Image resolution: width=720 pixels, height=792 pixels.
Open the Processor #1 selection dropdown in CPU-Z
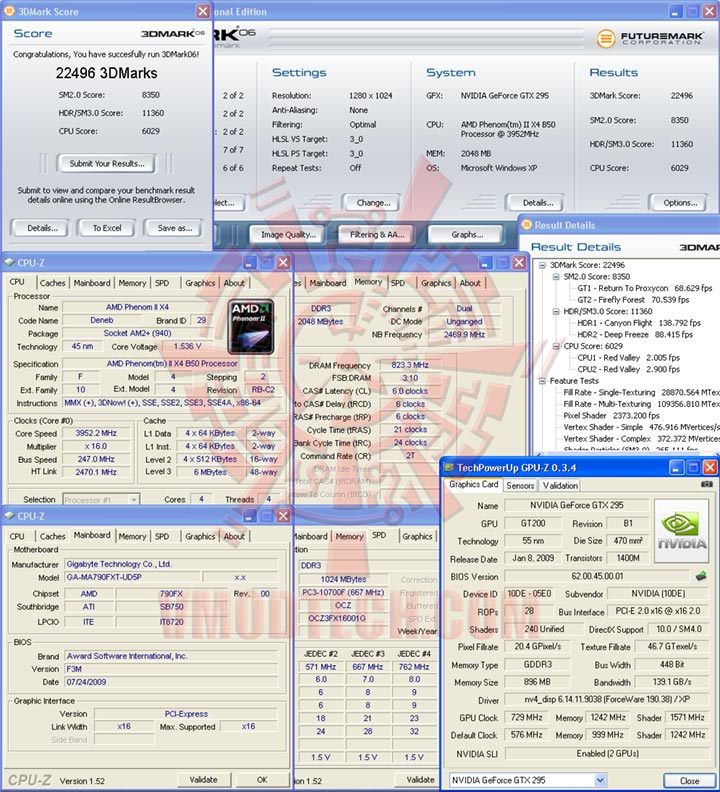[134, 500]
